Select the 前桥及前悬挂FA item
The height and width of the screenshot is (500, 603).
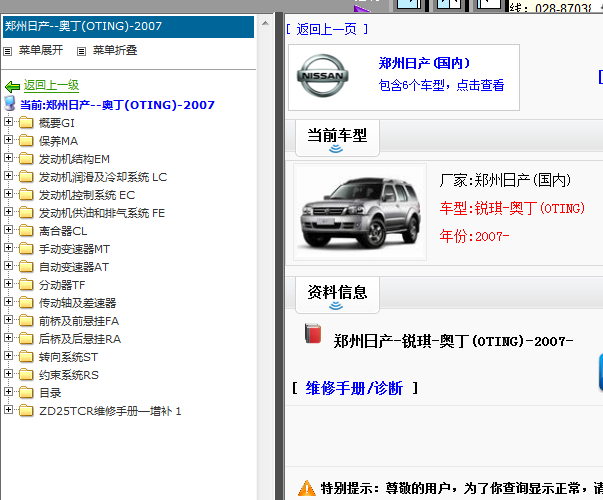click(x=79, y=321)
